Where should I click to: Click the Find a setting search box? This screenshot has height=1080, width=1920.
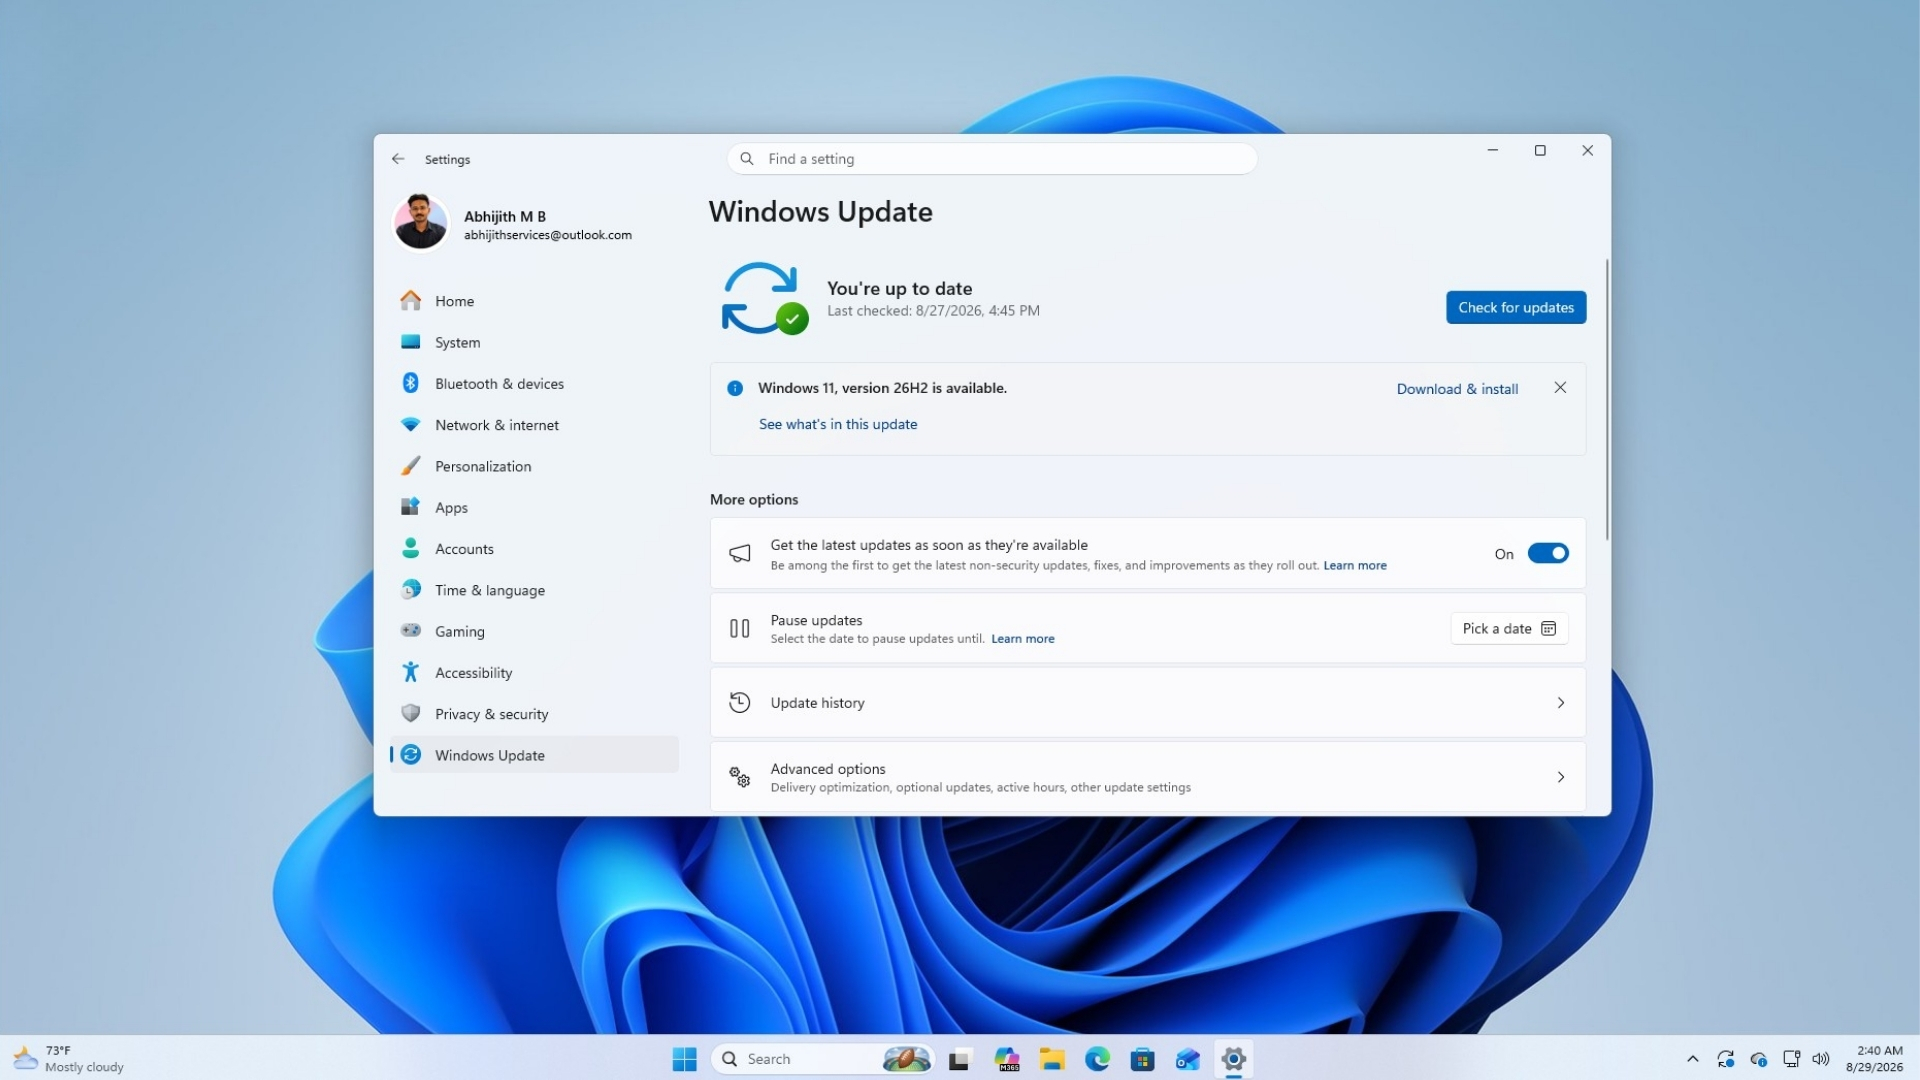(992, 159)
